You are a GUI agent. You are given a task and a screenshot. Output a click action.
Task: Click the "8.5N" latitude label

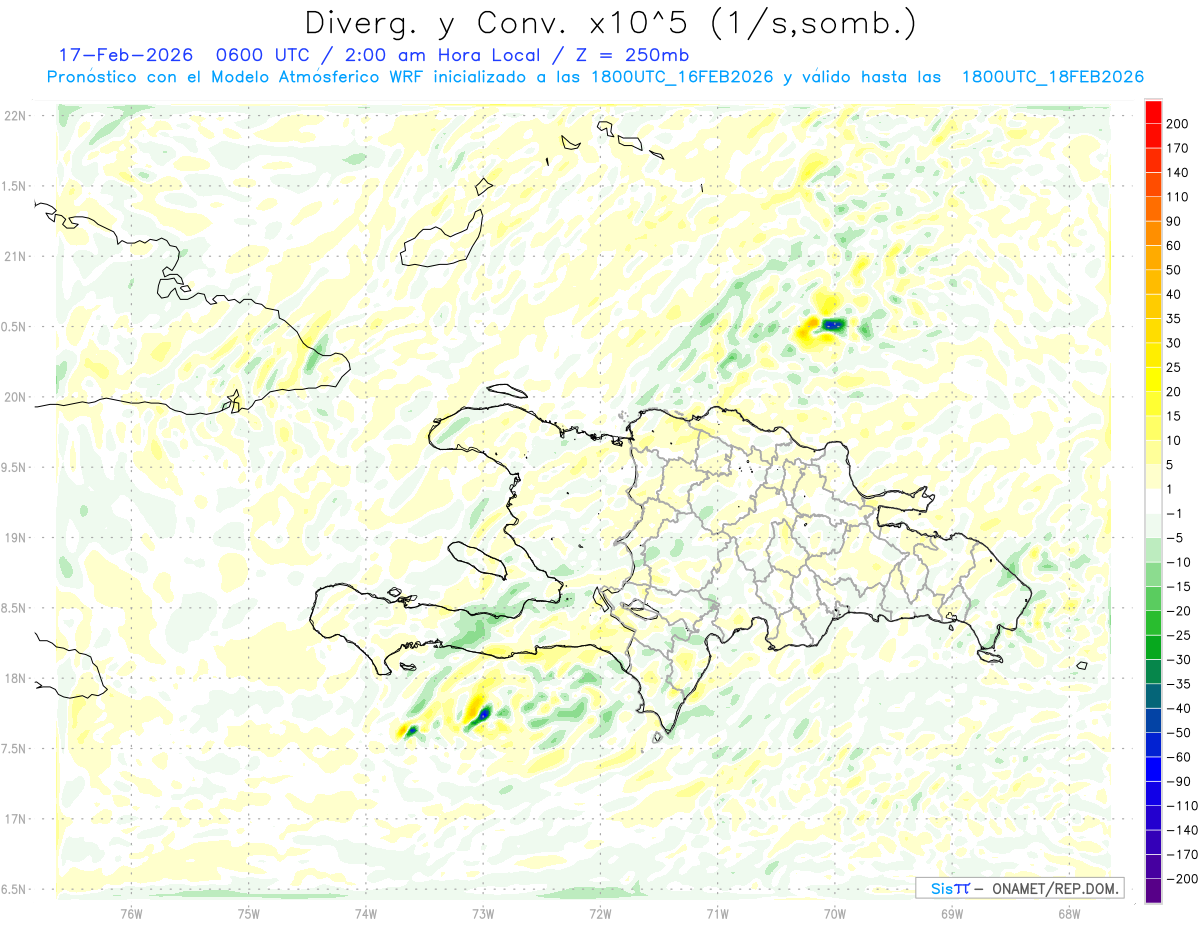click(15, 608)
